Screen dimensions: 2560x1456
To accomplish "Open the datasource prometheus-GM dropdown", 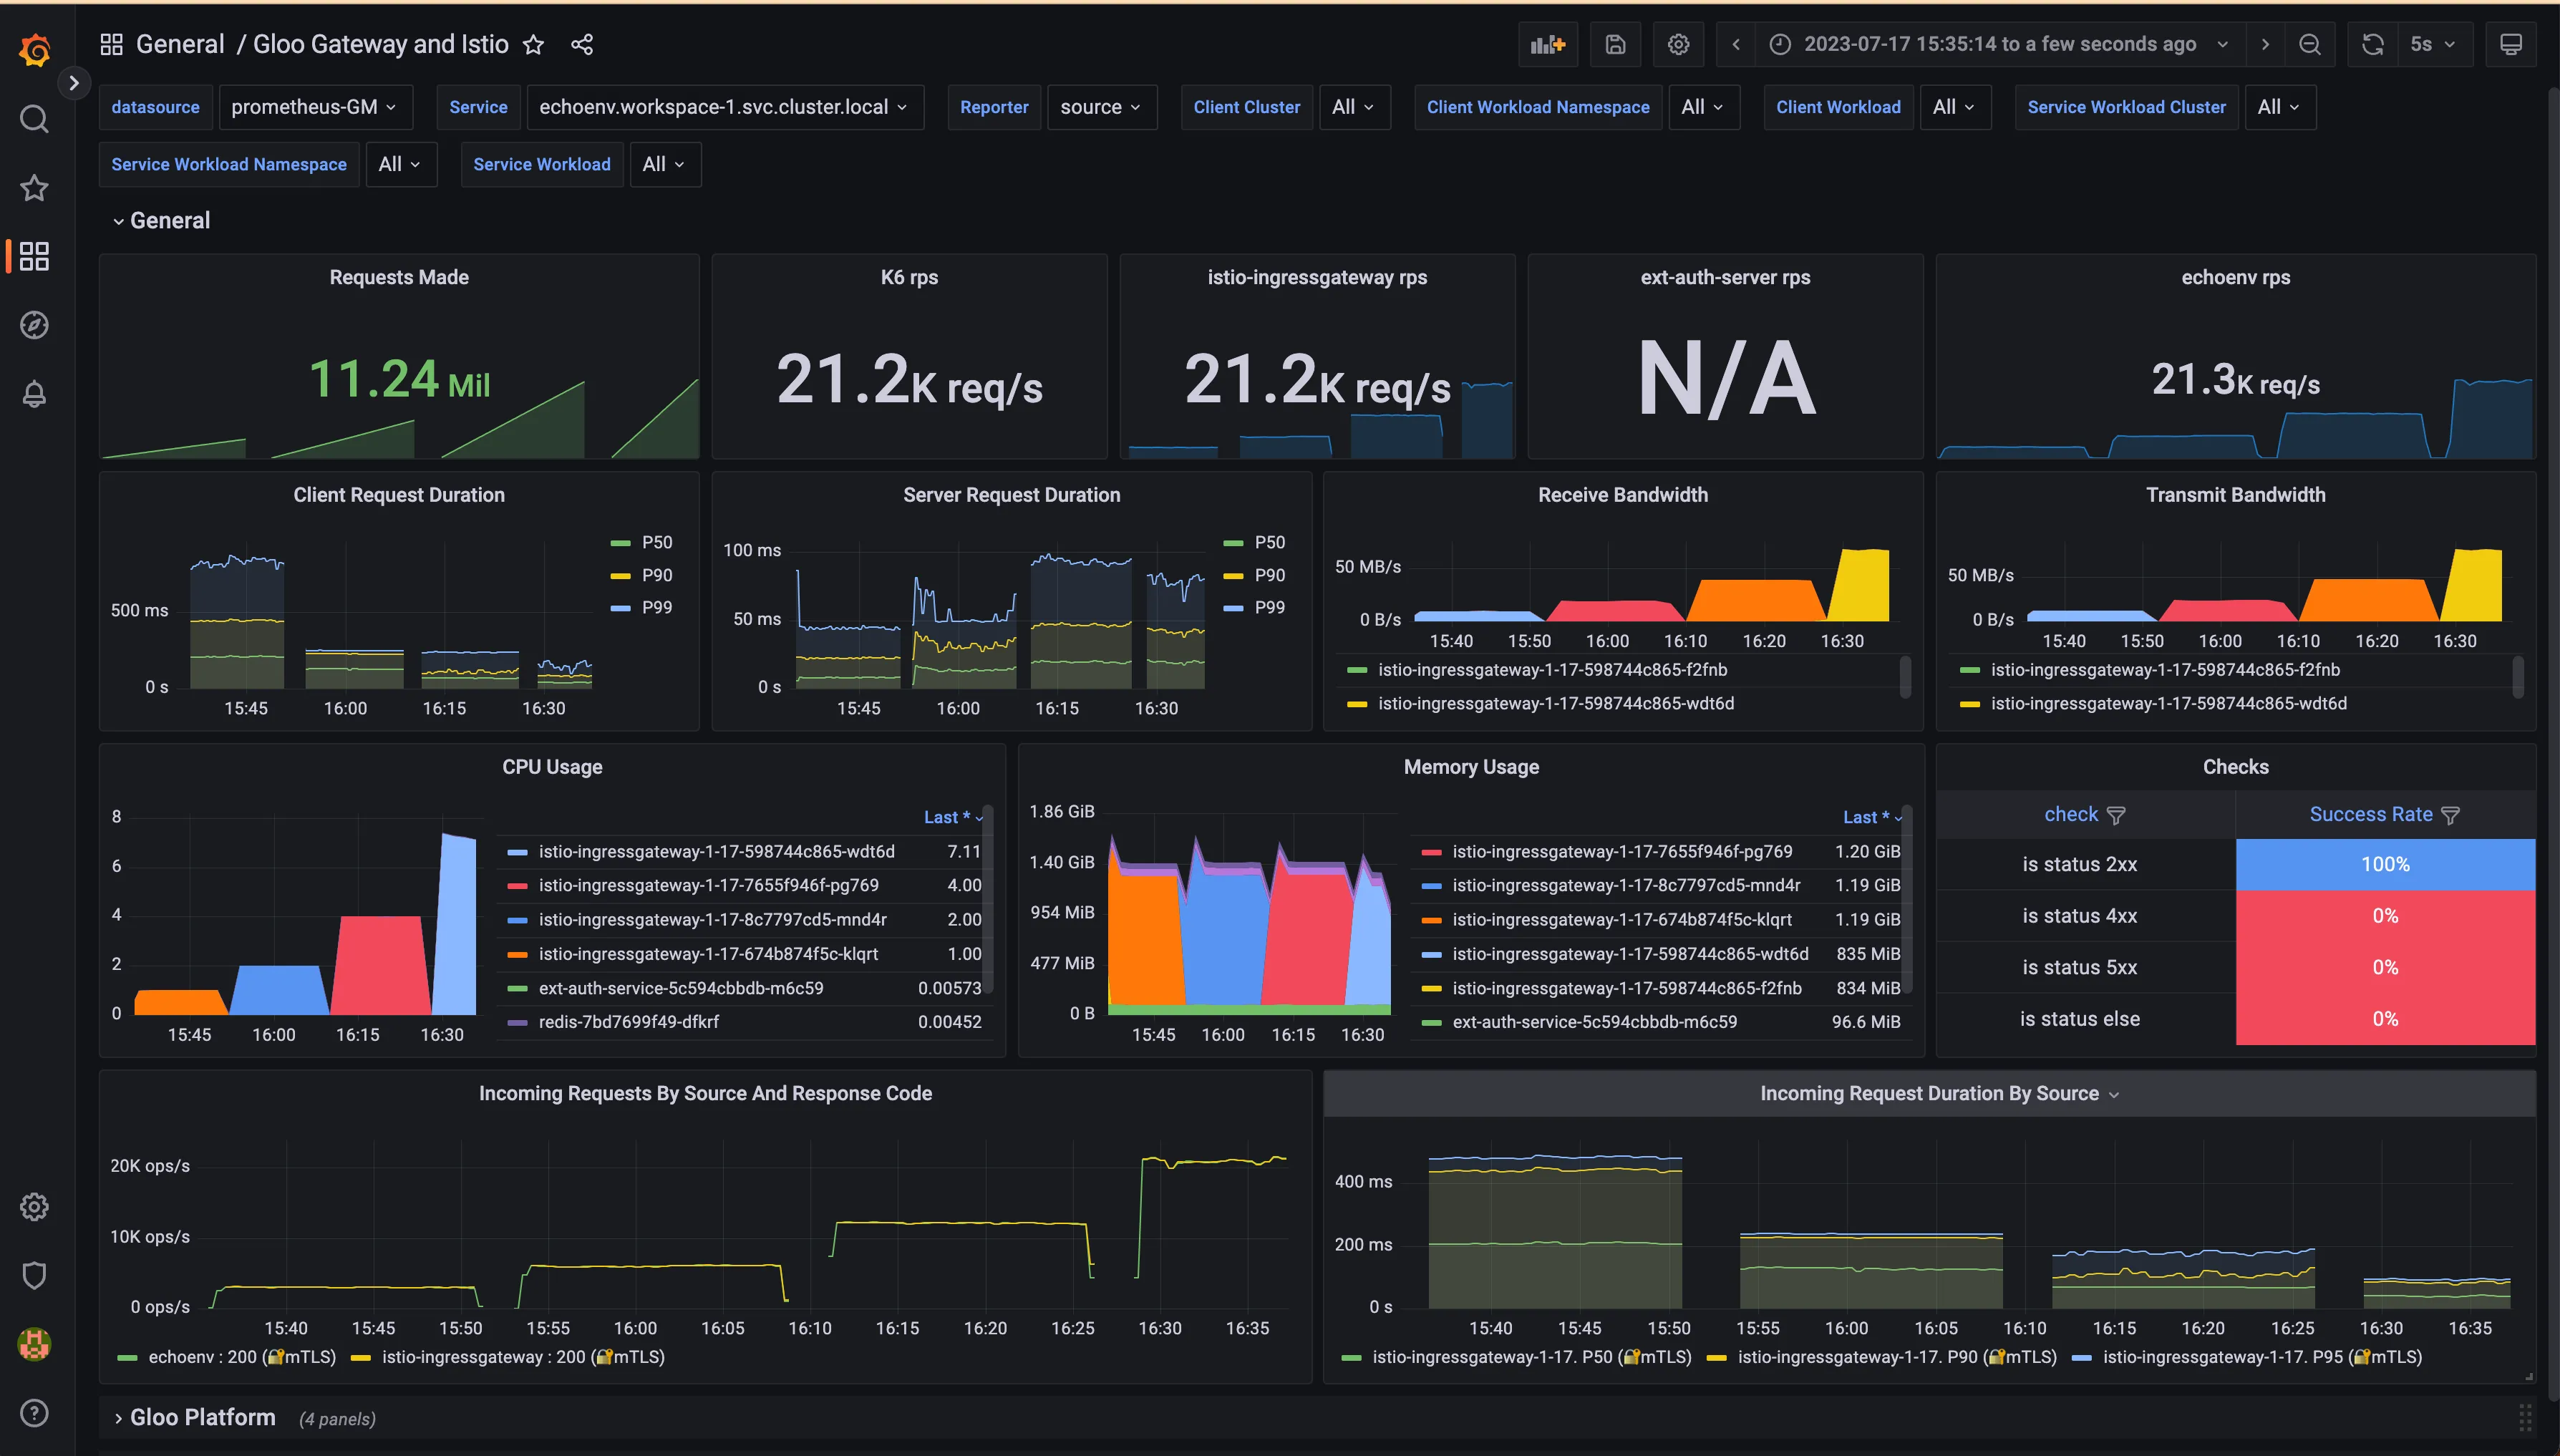I will 314,107.
